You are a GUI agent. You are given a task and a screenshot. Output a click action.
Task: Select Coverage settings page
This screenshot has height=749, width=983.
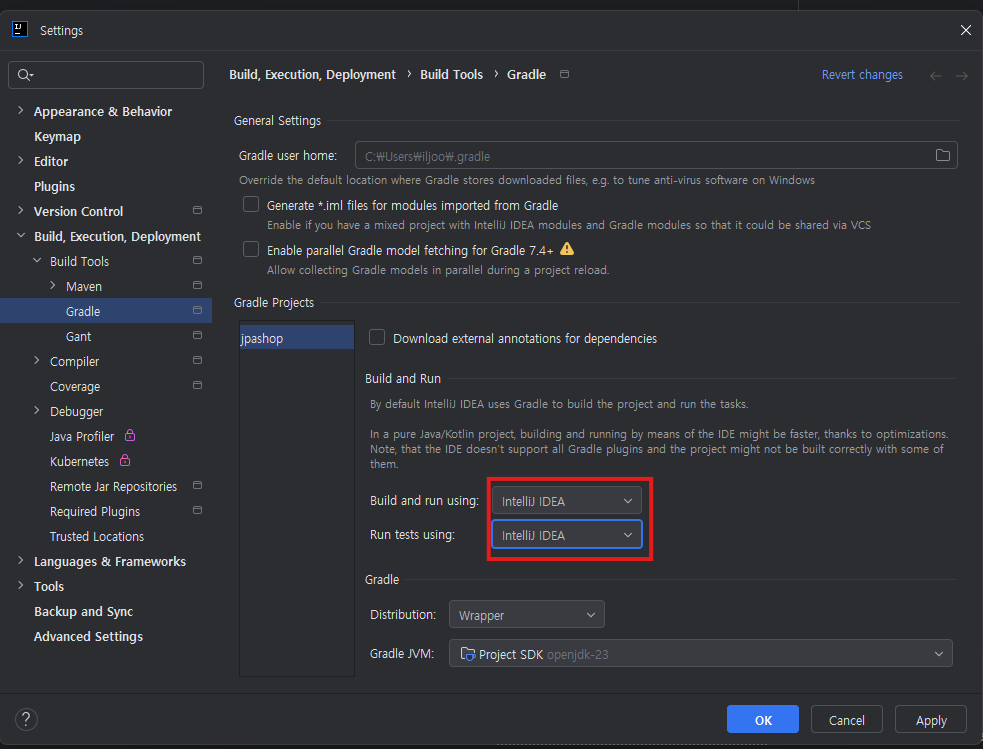pos(75,387)
